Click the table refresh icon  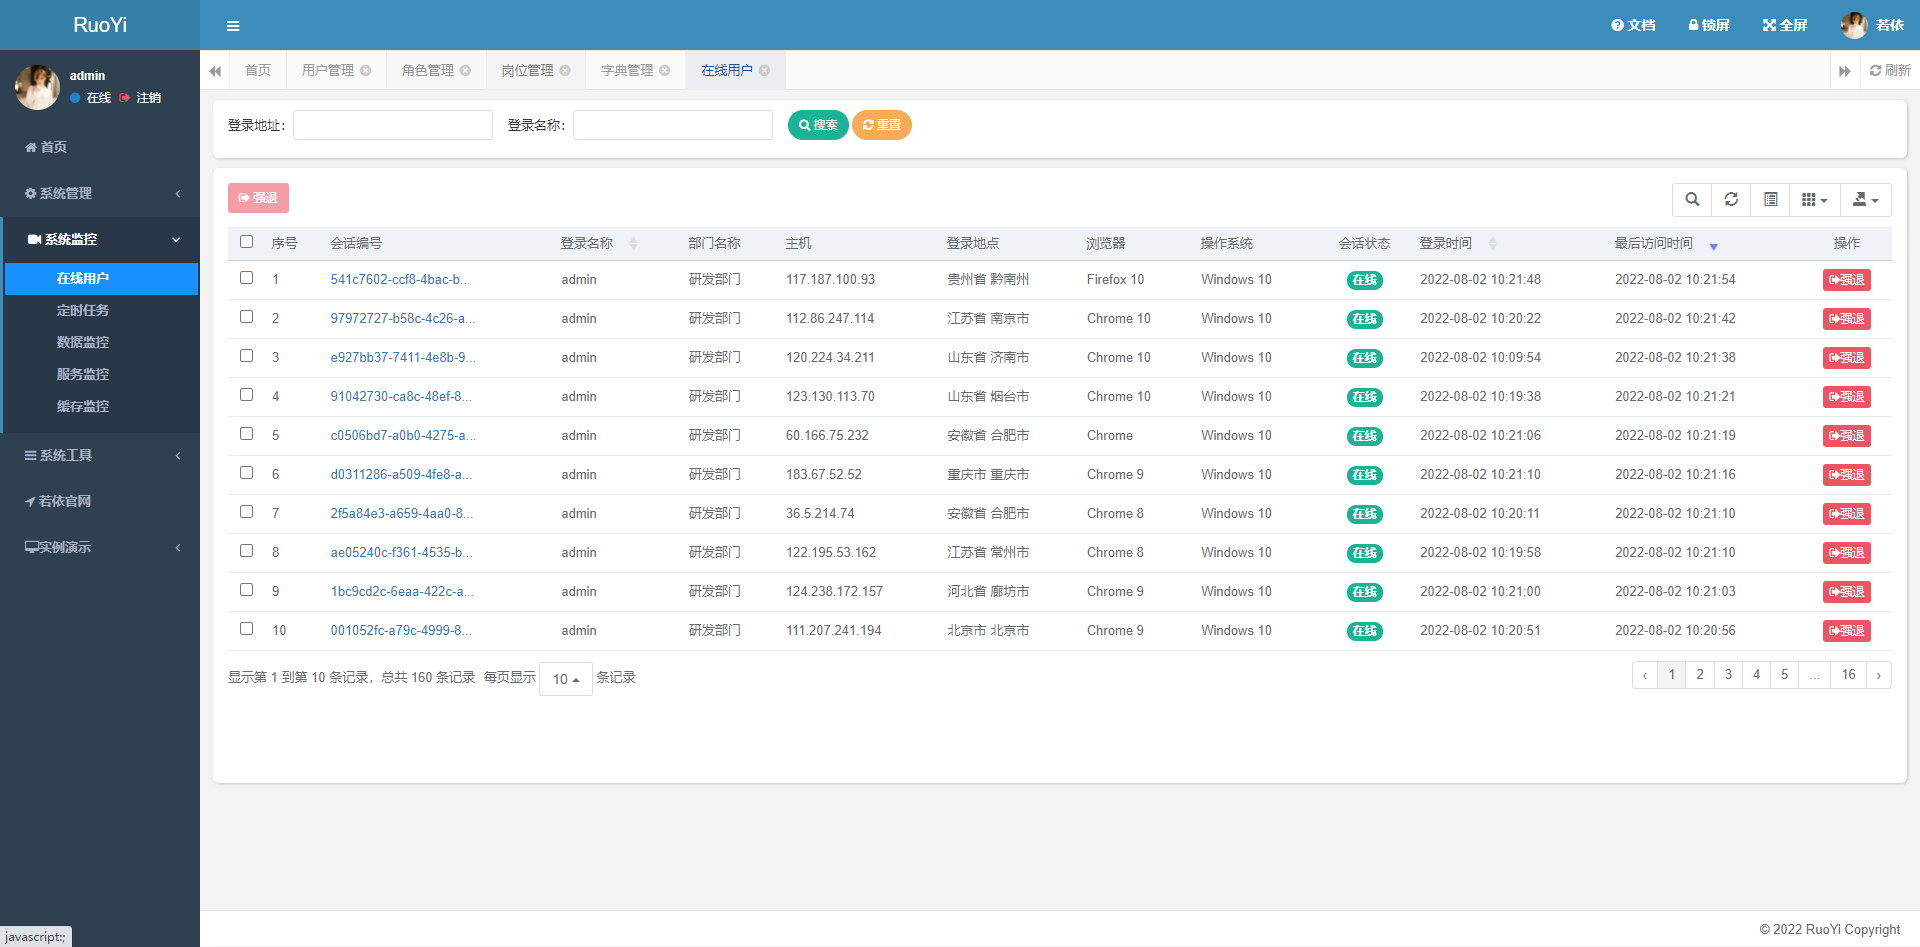click(1731, 200)
